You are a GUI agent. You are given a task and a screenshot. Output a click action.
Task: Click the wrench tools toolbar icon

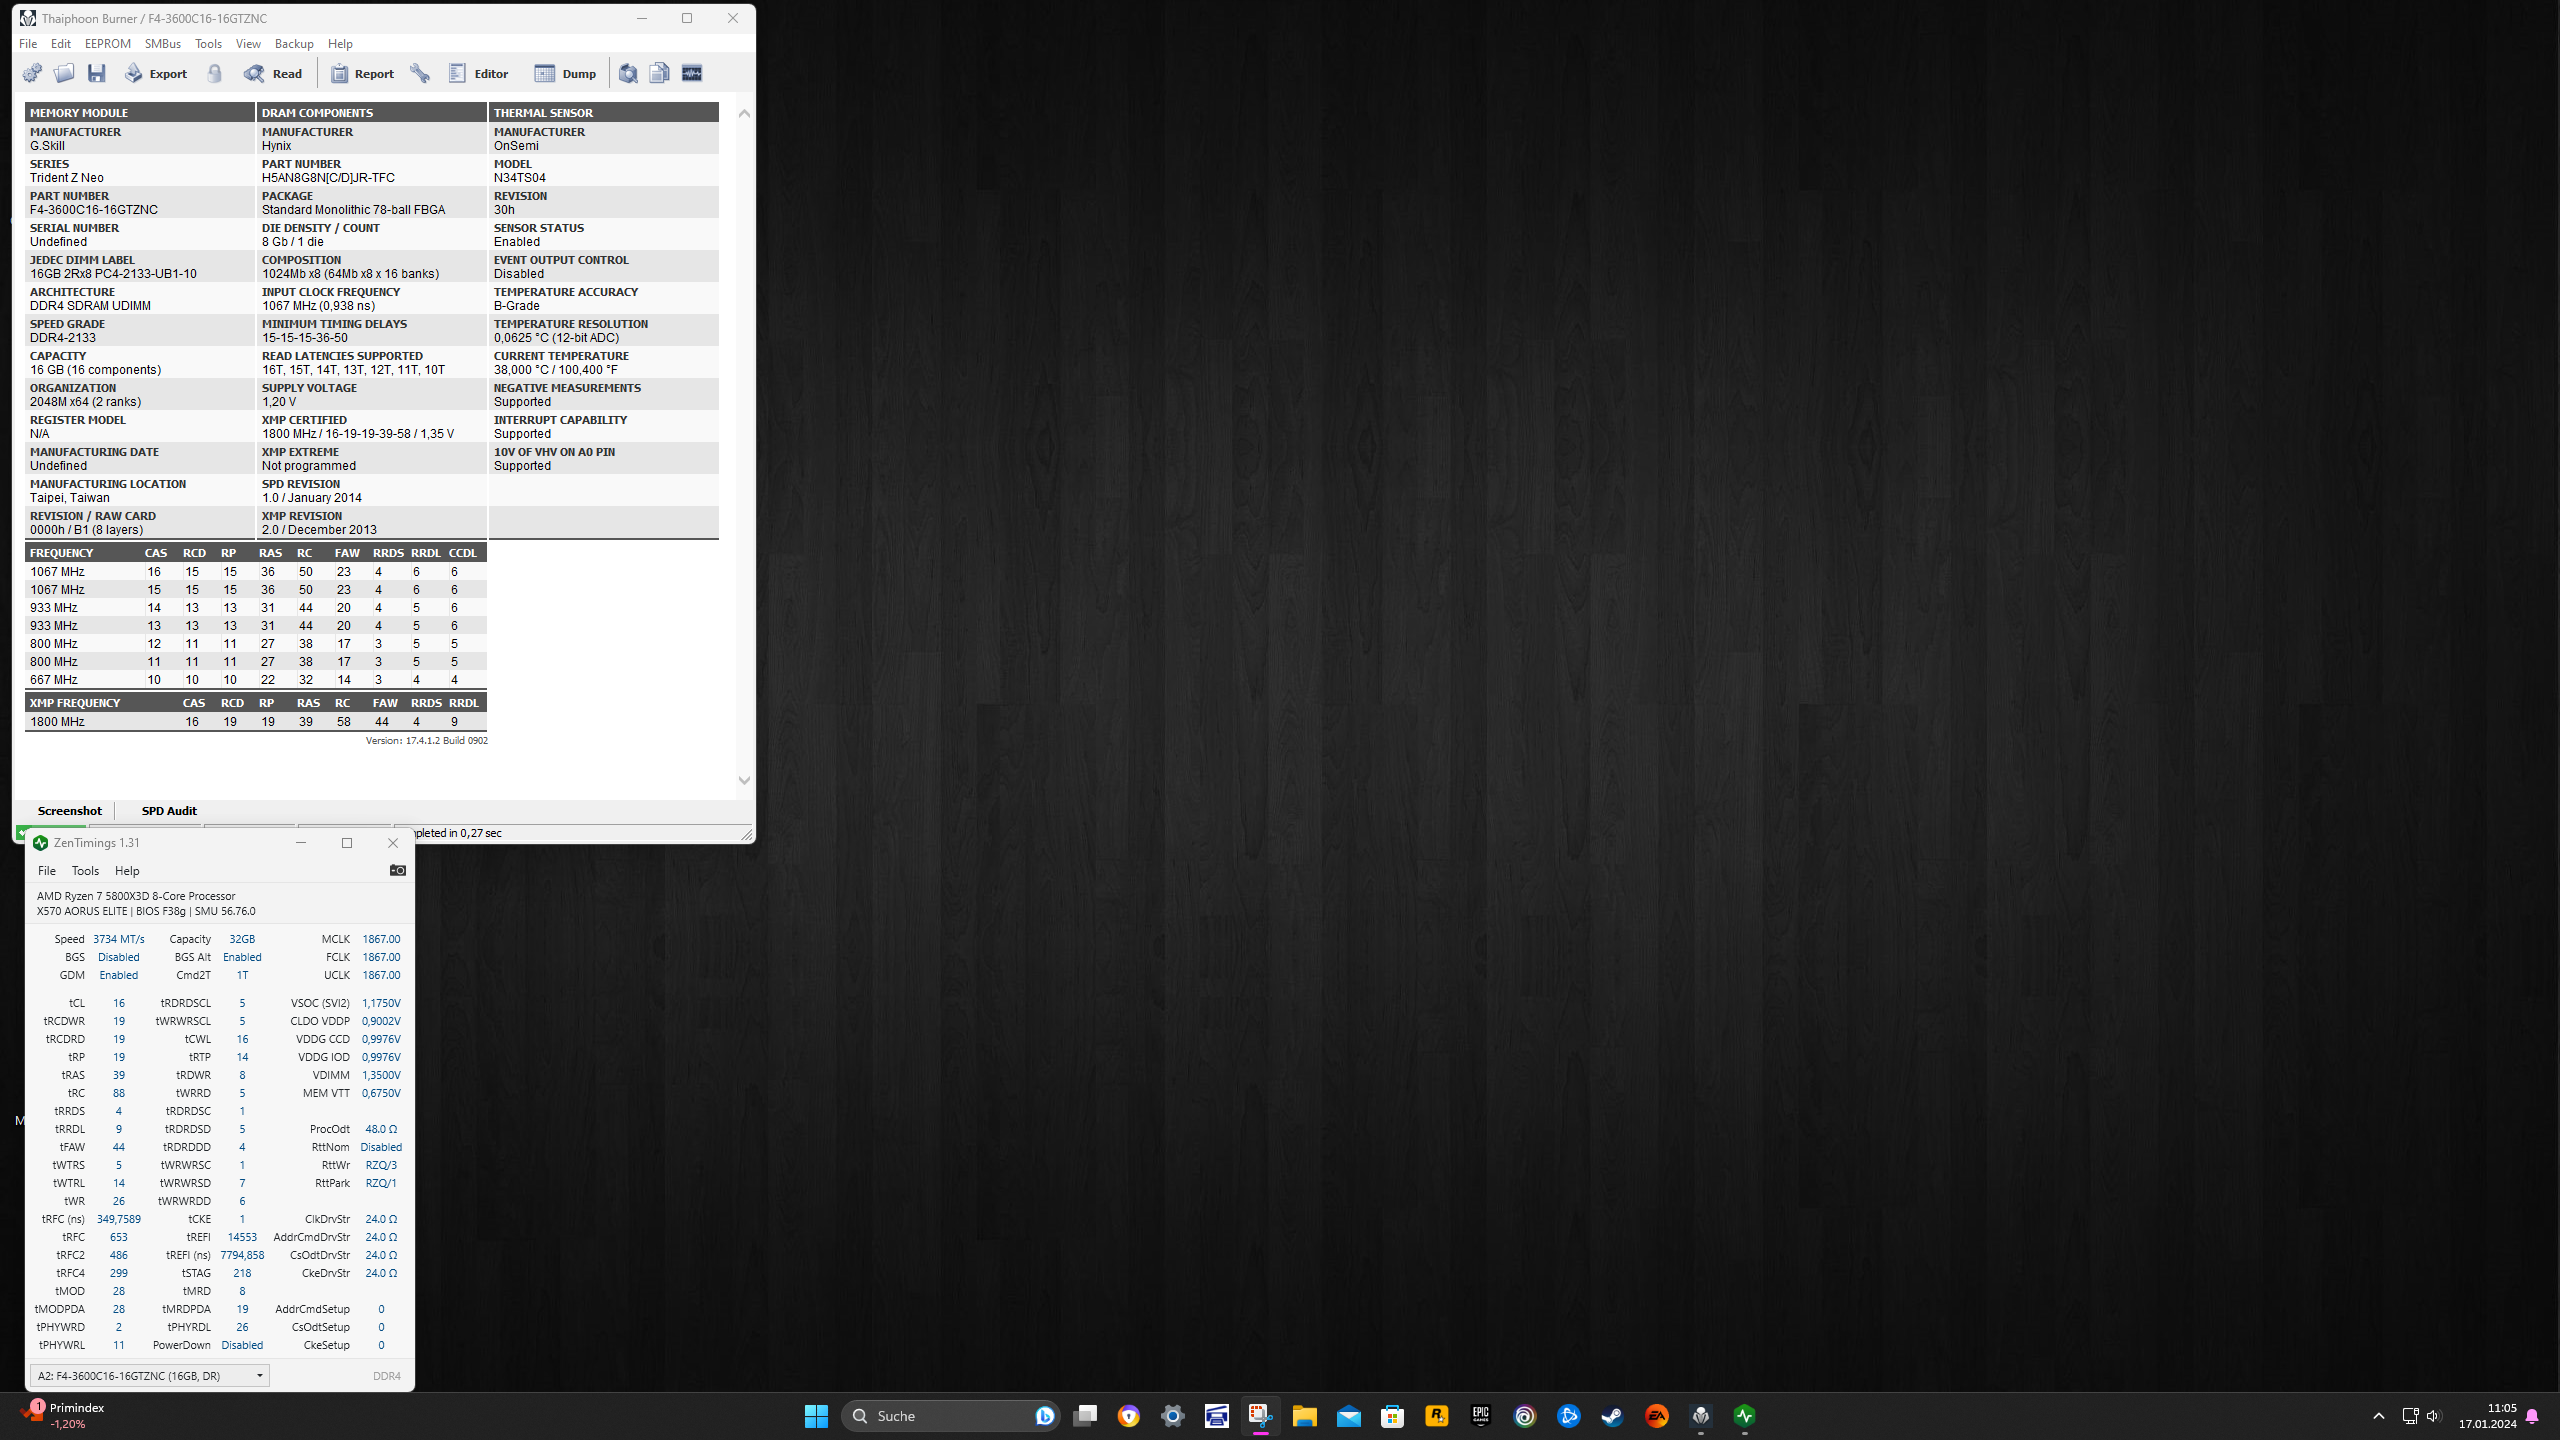[x=420, y=73]
